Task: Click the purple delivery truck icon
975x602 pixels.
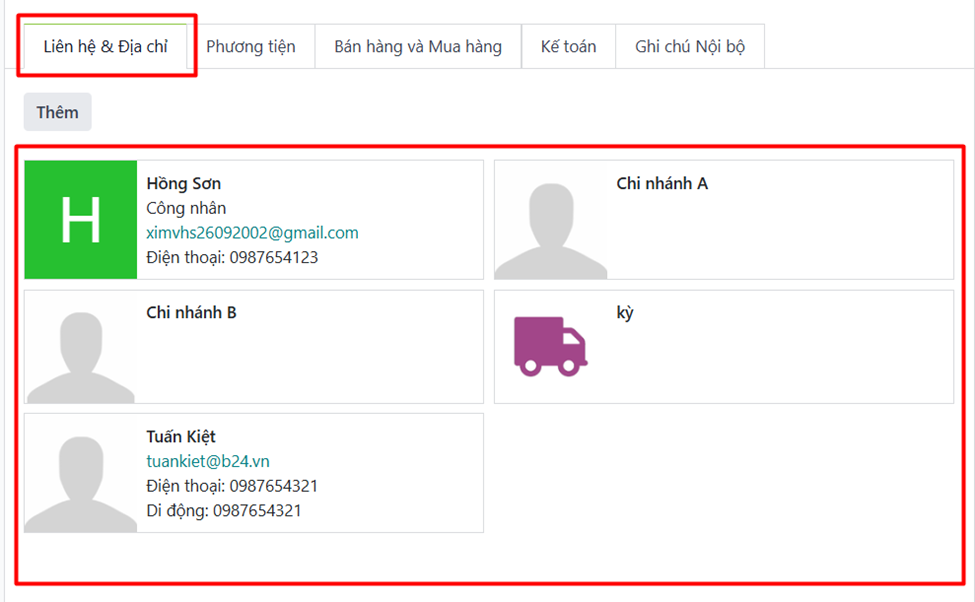Action: (550, 346)
